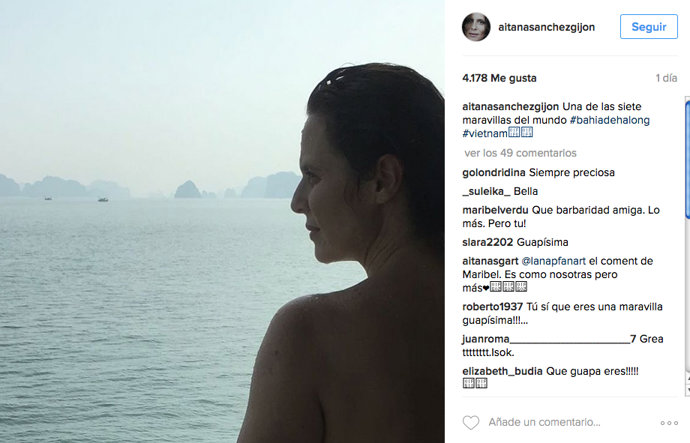Click the heart like icon

click(470, 423)
